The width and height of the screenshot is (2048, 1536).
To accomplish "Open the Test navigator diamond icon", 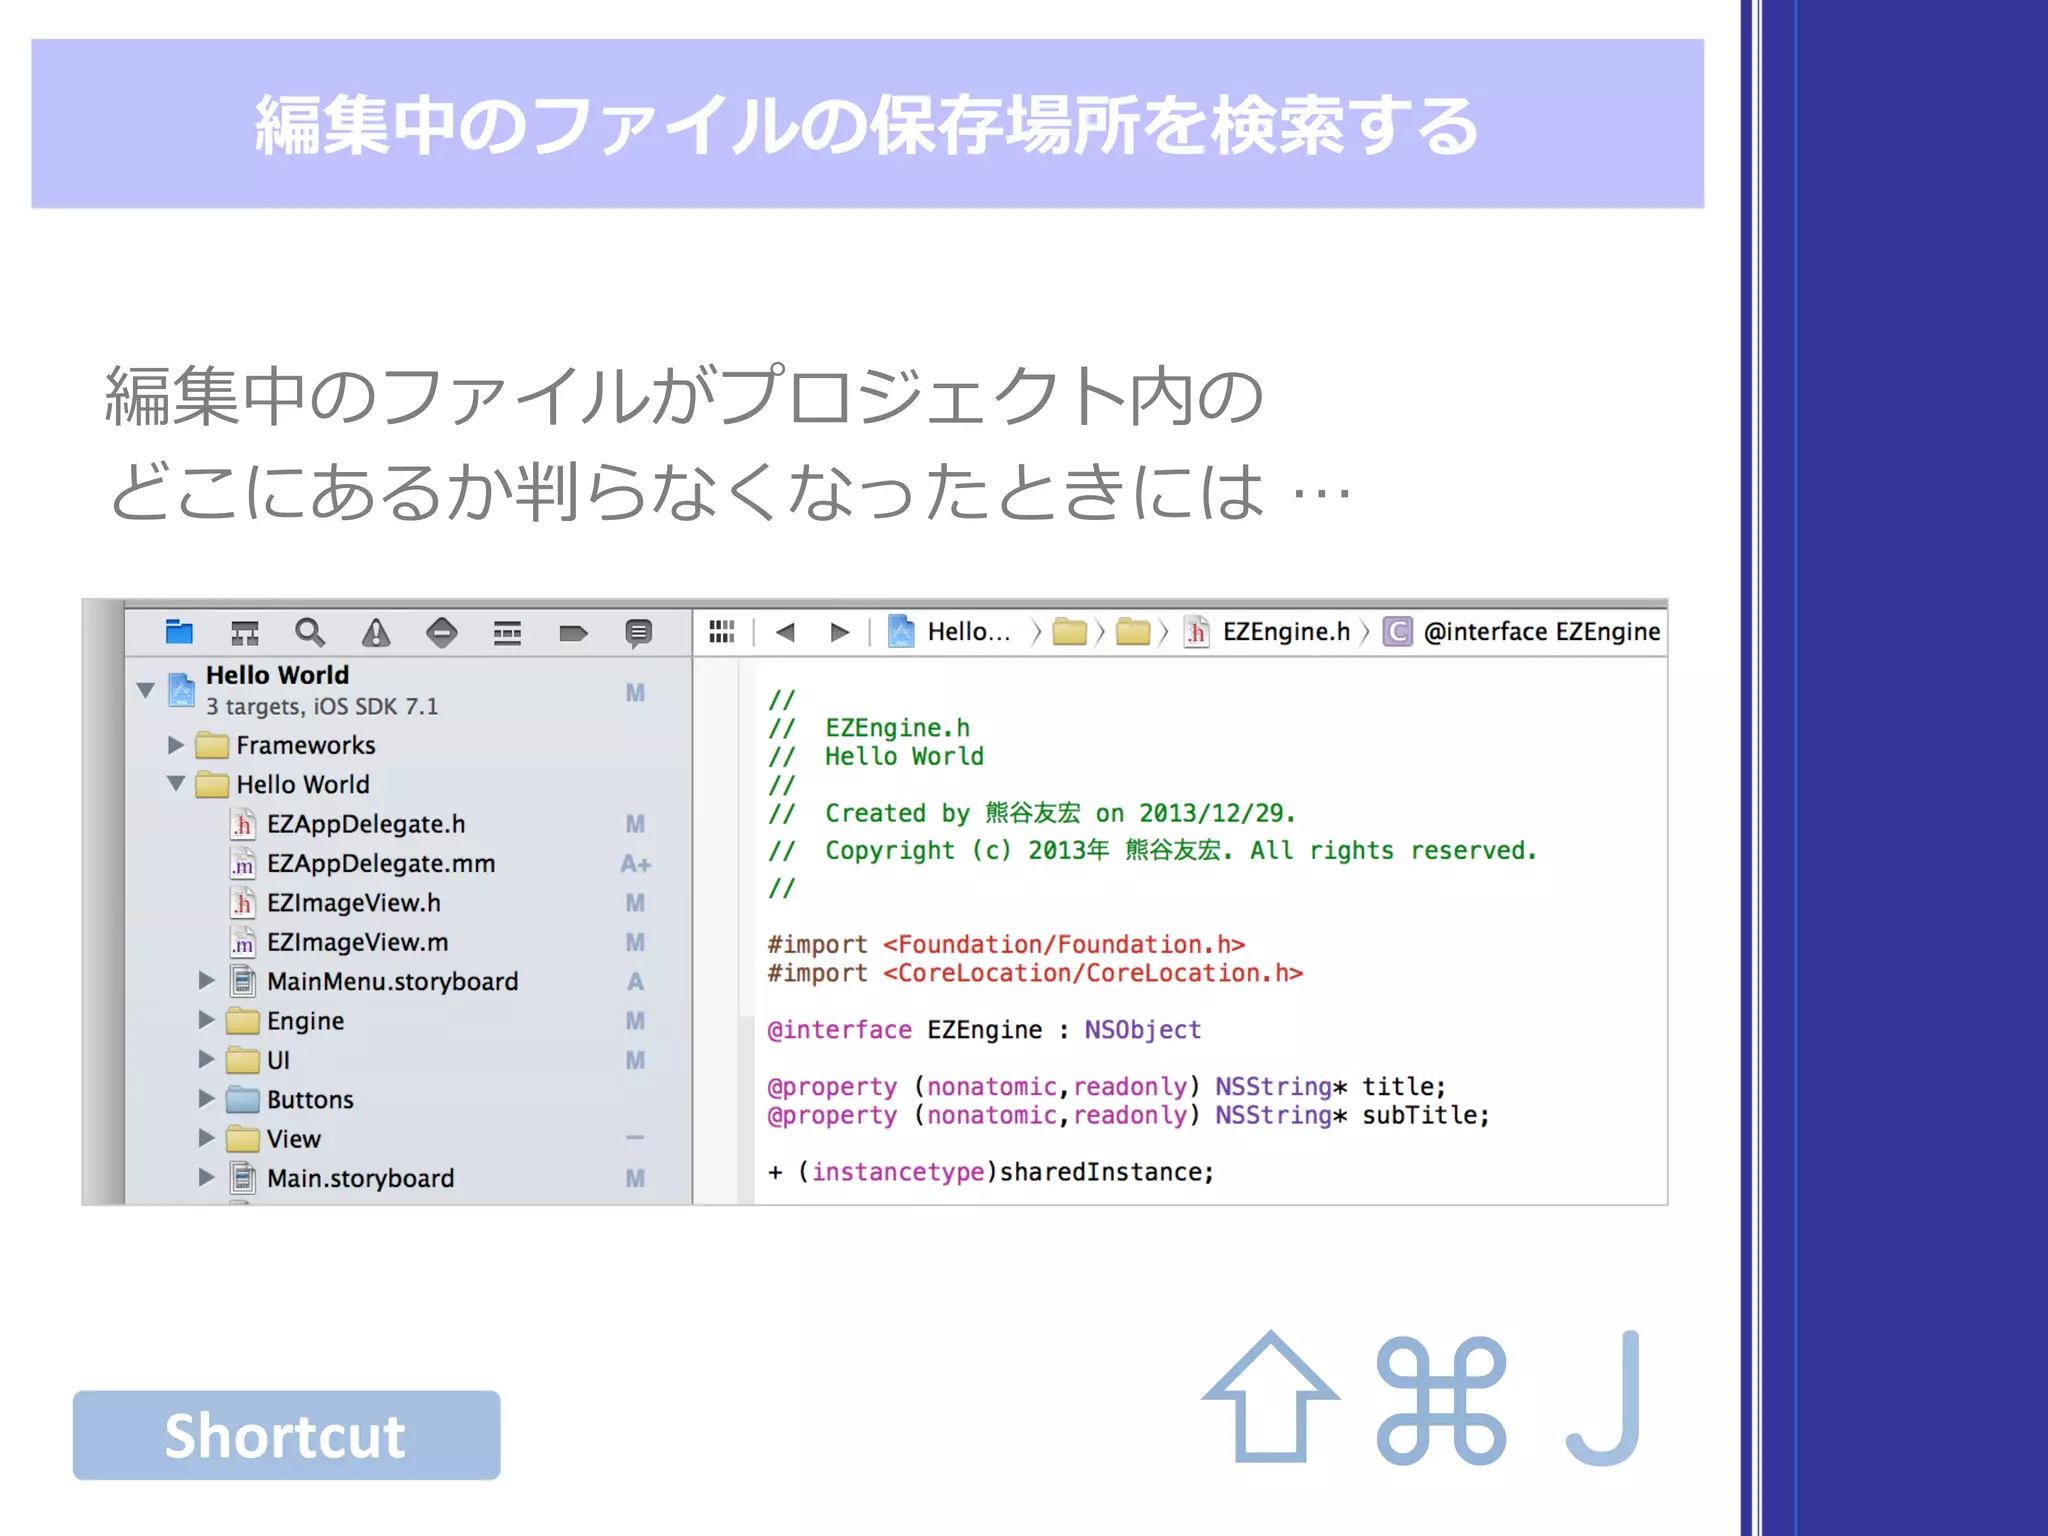I will point(441,632).
